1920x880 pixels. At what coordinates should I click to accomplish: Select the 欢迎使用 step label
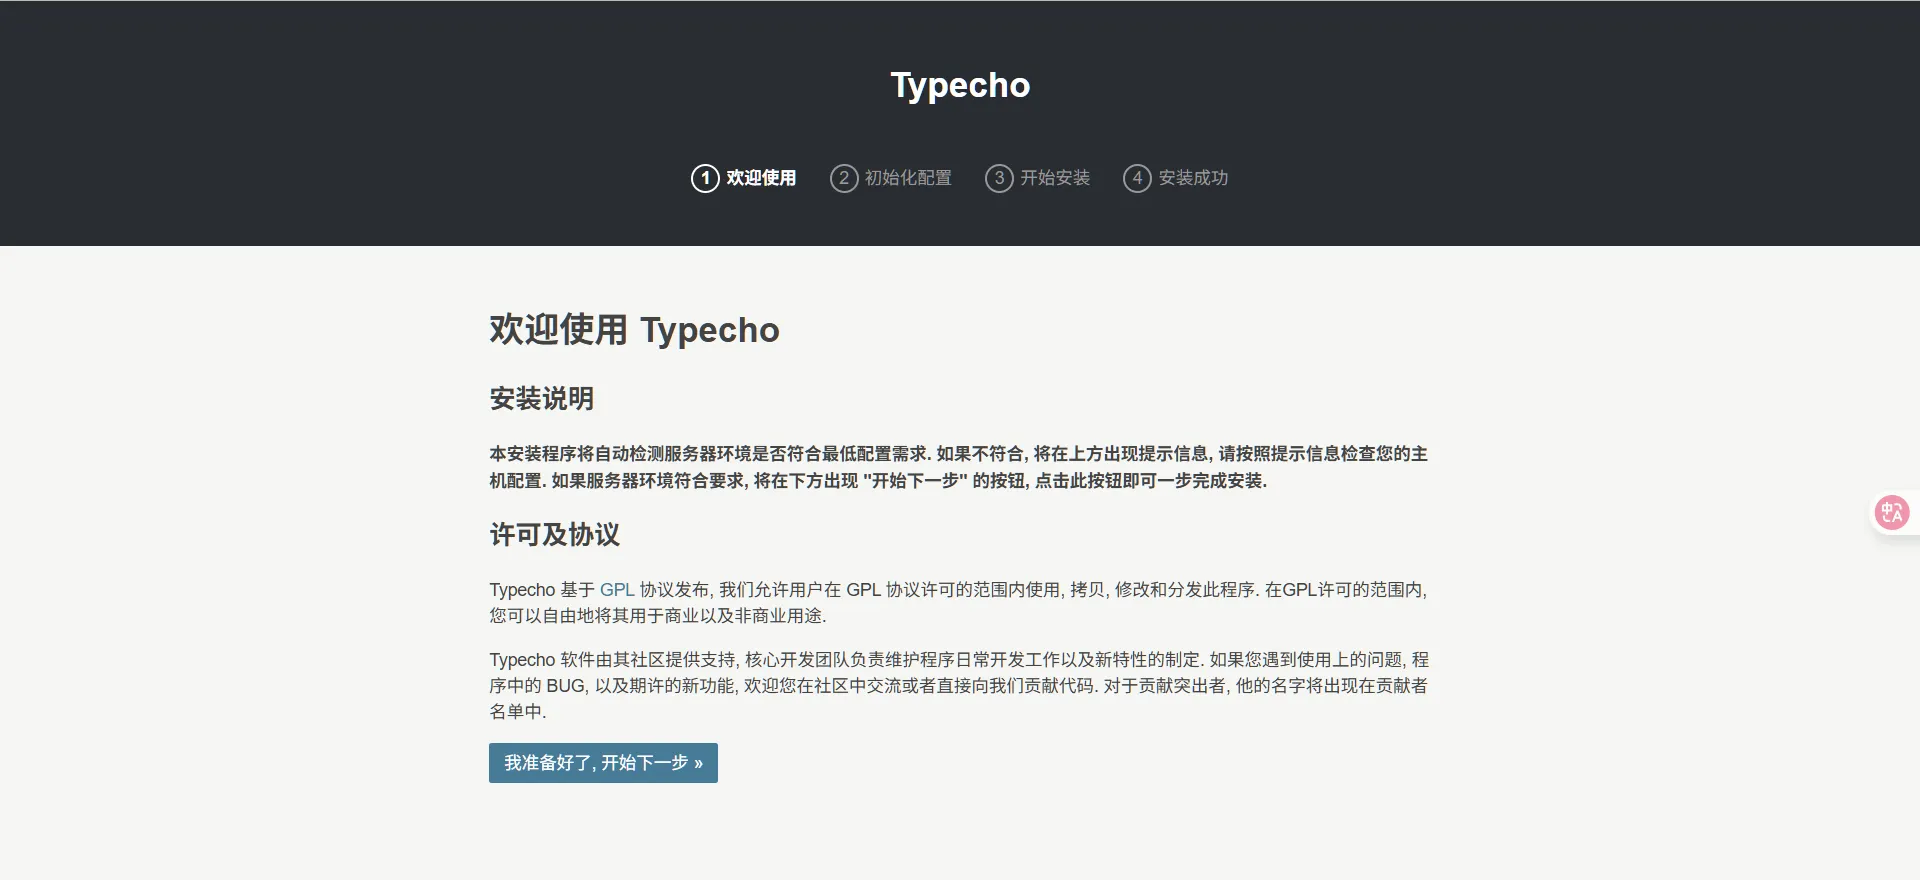click(761, 178)
